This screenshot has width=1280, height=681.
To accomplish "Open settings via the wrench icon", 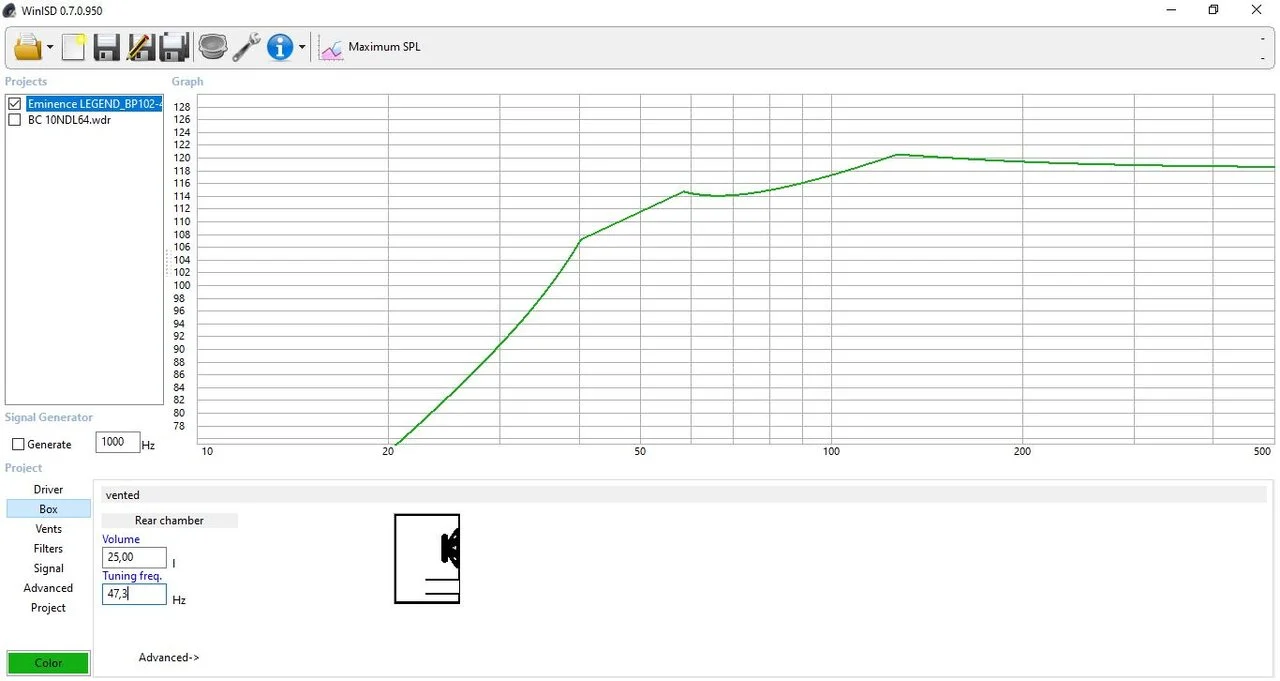I will tap(246, 47).
